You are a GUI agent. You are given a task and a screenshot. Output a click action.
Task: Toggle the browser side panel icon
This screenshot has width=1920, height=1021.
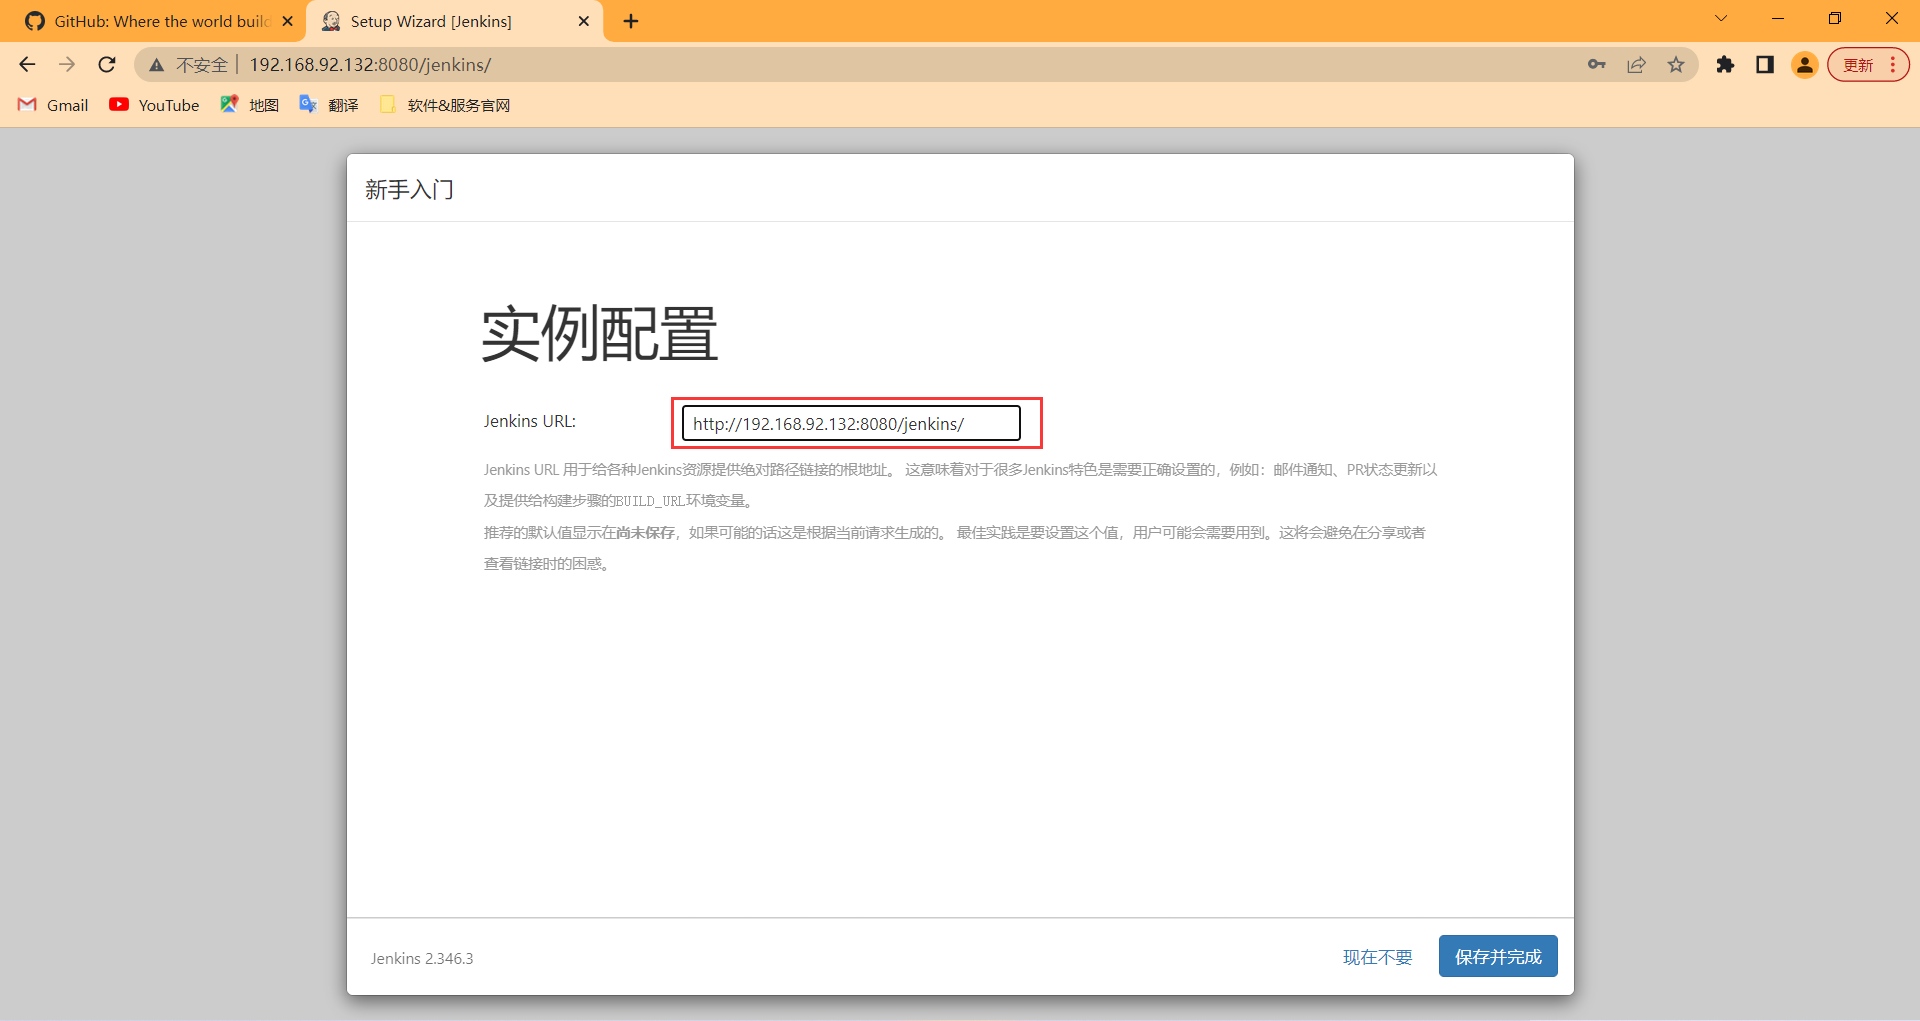[x=1765, y=65]
